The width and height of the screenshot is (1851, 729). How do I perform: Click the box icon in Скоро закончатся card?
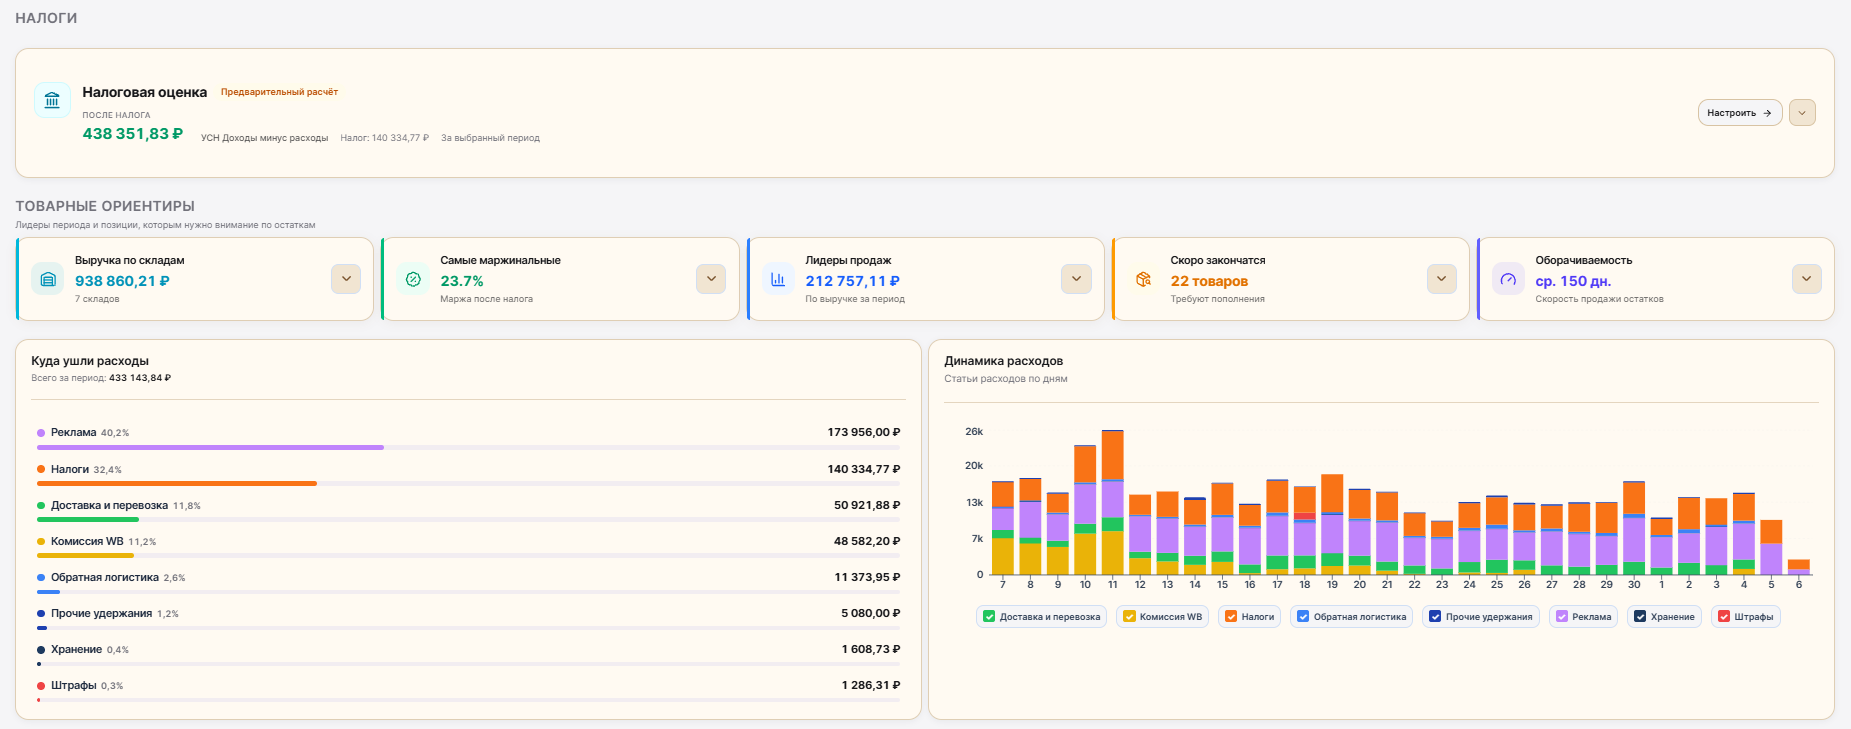coord(1143,279)
